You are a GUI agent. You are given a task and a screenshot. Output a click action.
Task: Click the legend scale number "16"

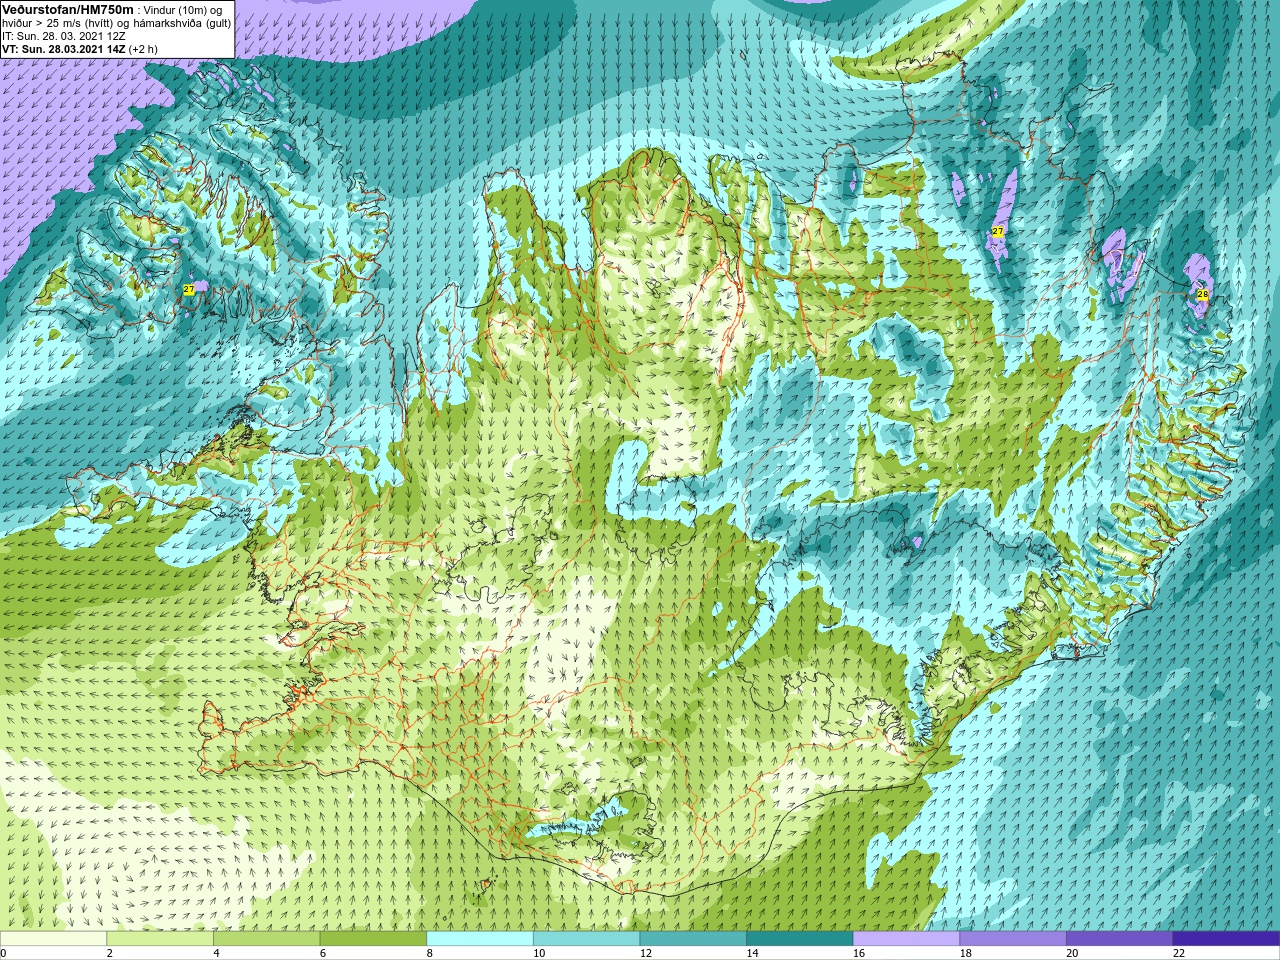pos(859,953)
